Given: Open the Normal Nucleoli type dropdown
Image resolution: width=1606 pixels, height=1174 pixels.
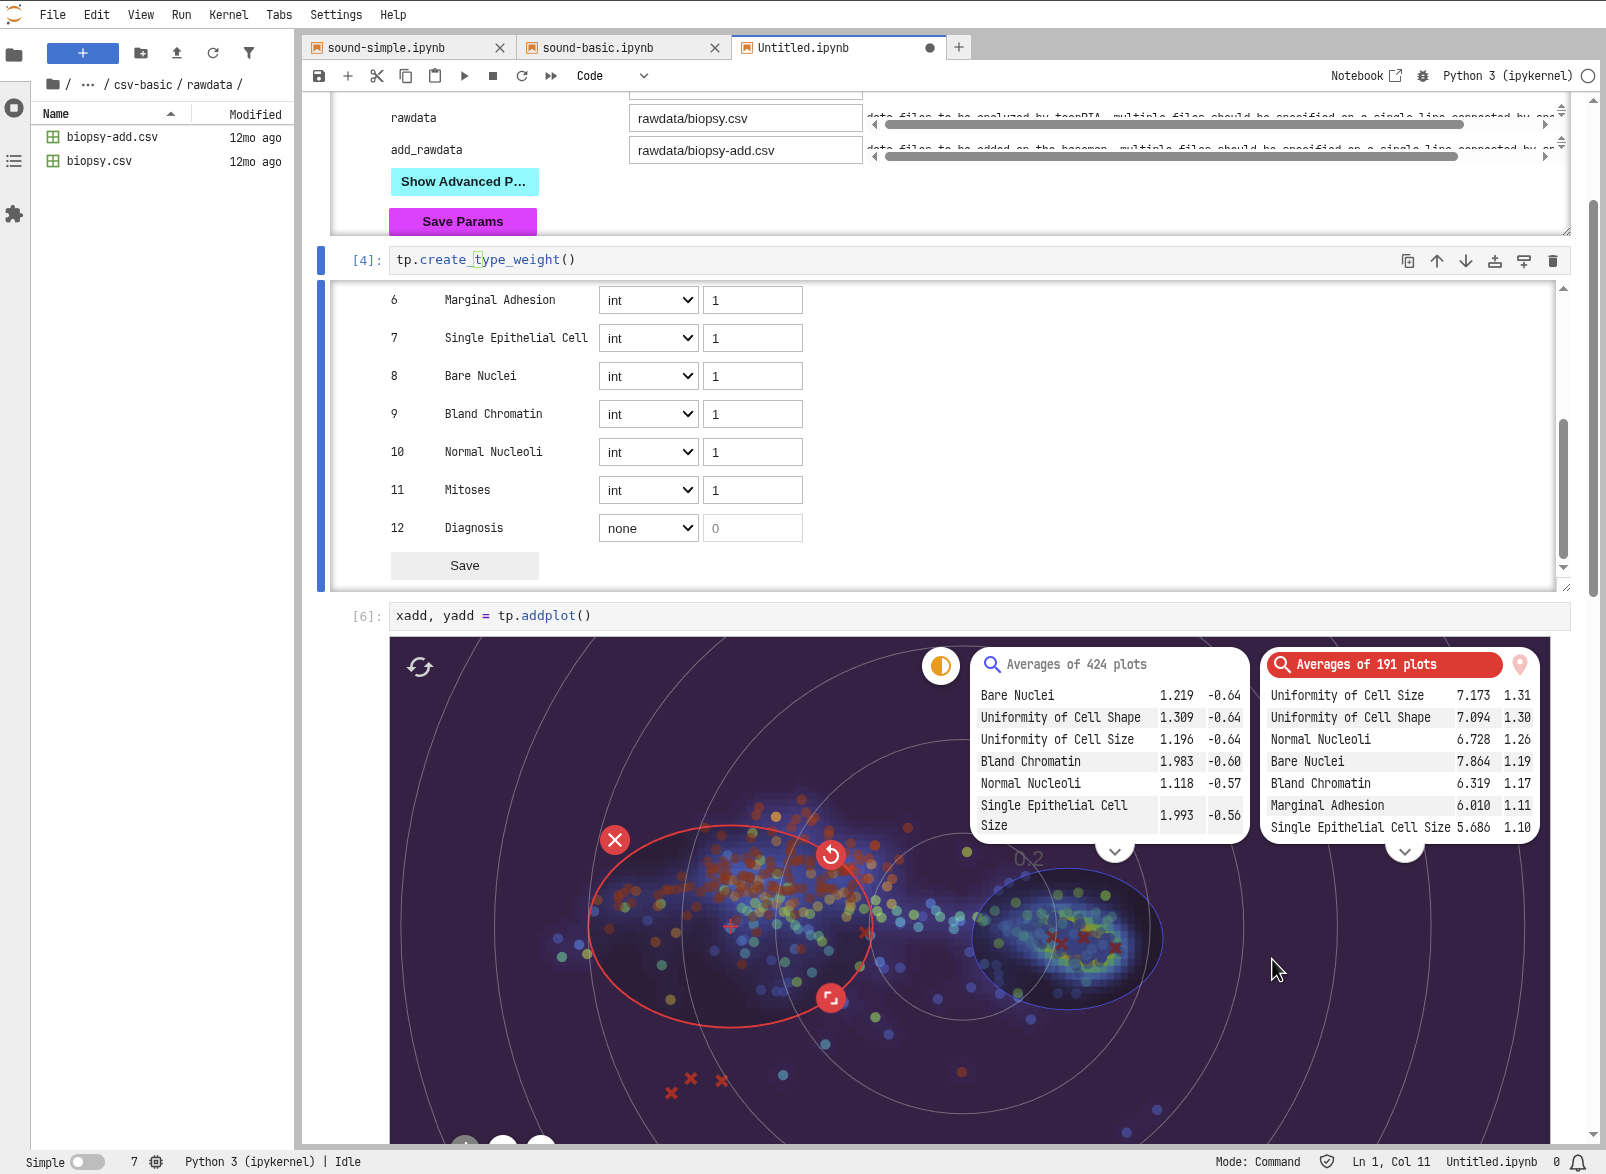Looking at the screenshot, I should (x=649, y=453).
